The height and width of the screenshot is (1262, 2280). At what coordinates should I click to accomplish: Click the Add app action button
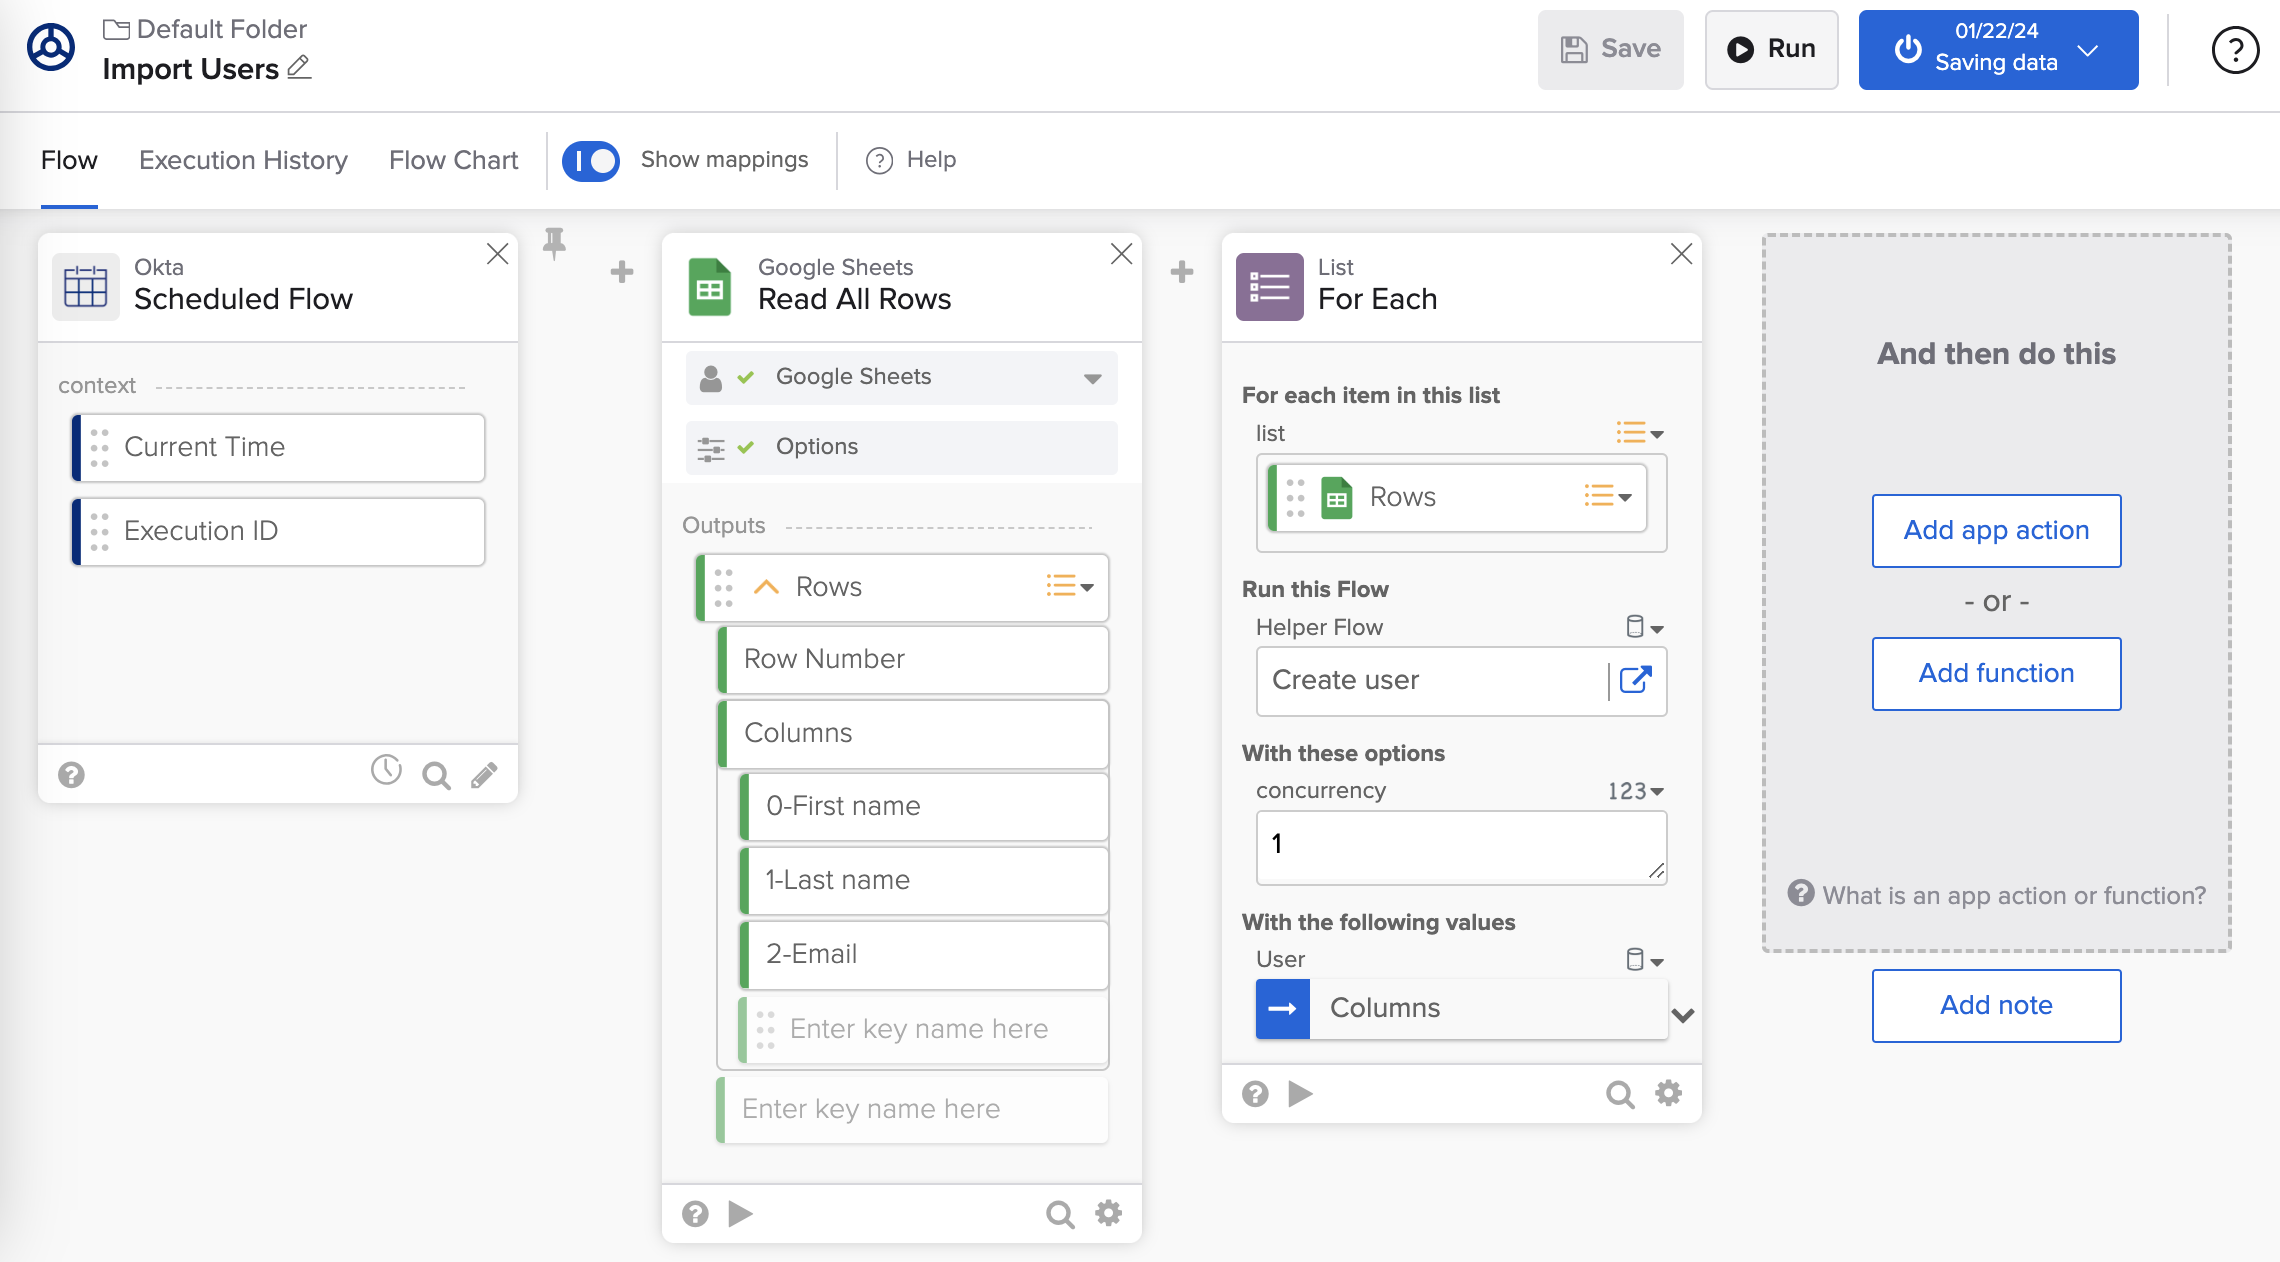pos(1996,530)
